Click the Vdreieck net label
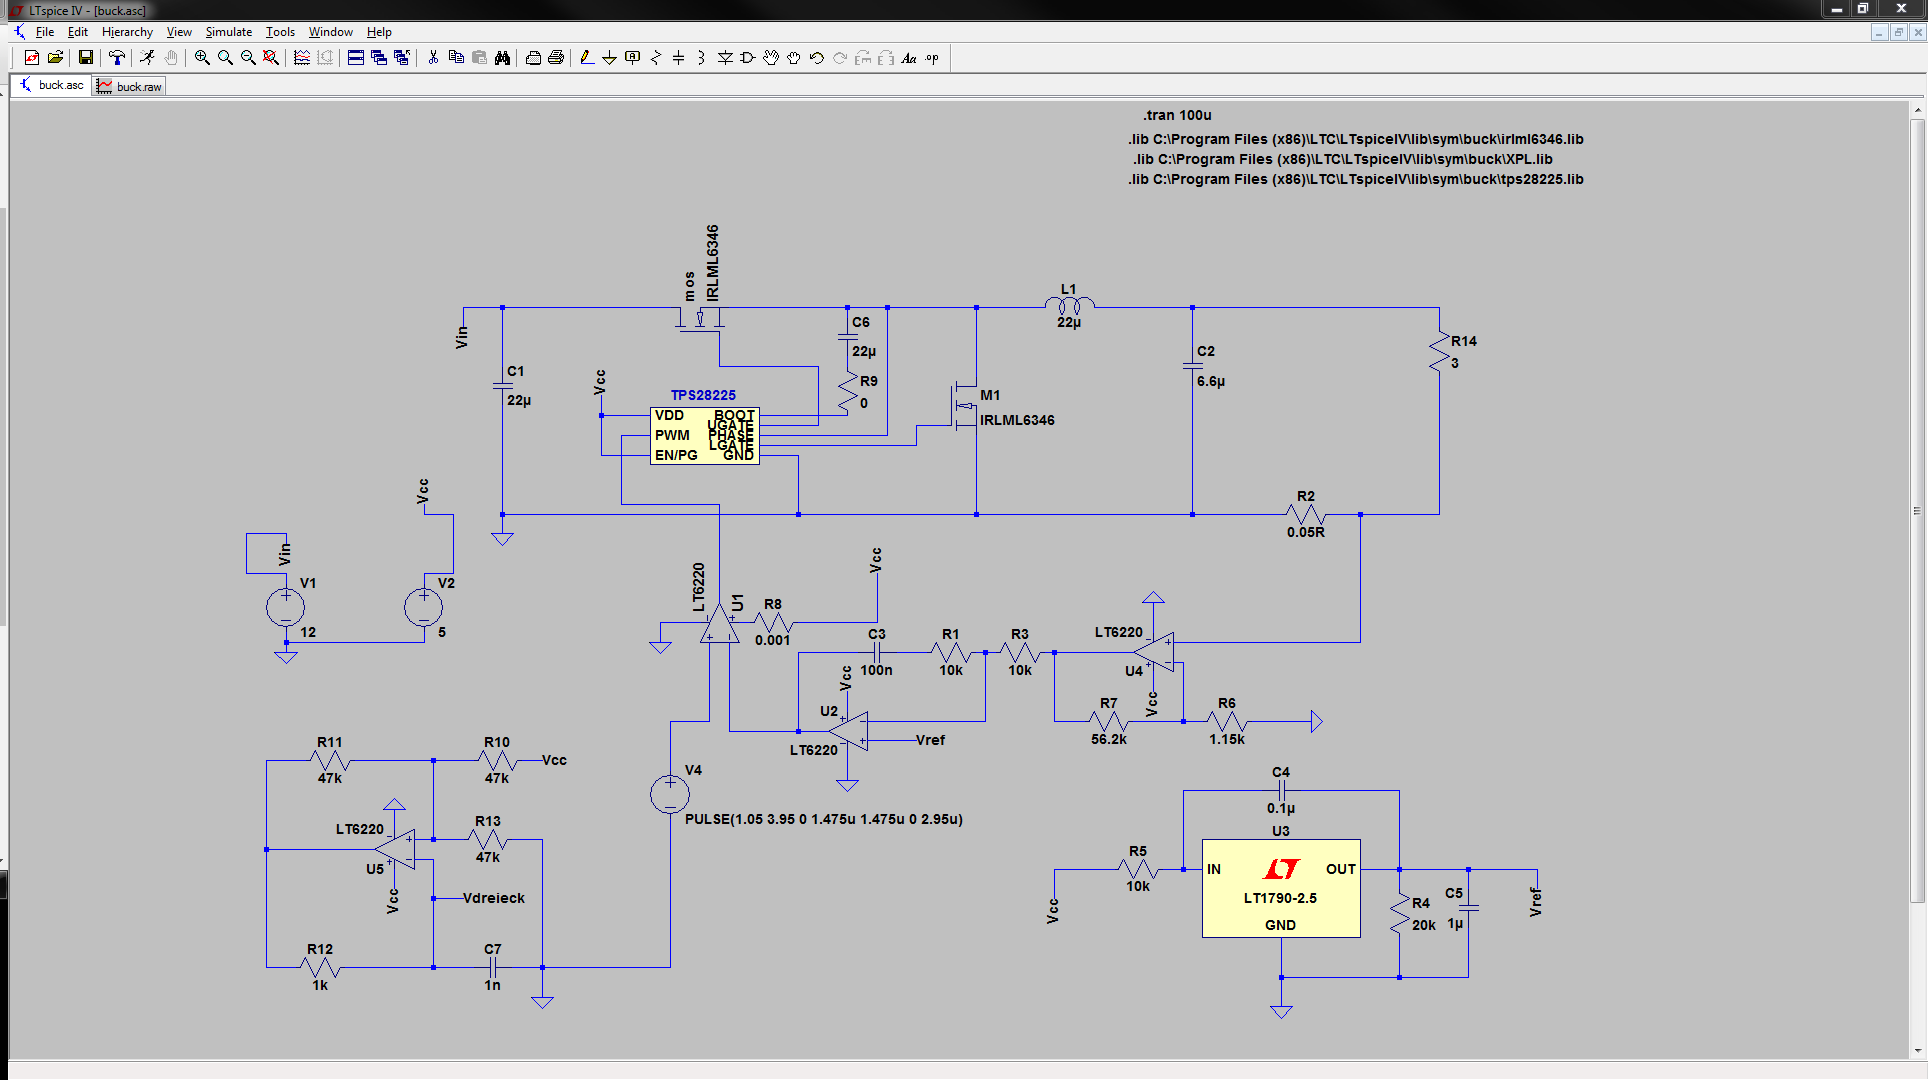This screenshot has width=1928, height=1080. point(494,898)
